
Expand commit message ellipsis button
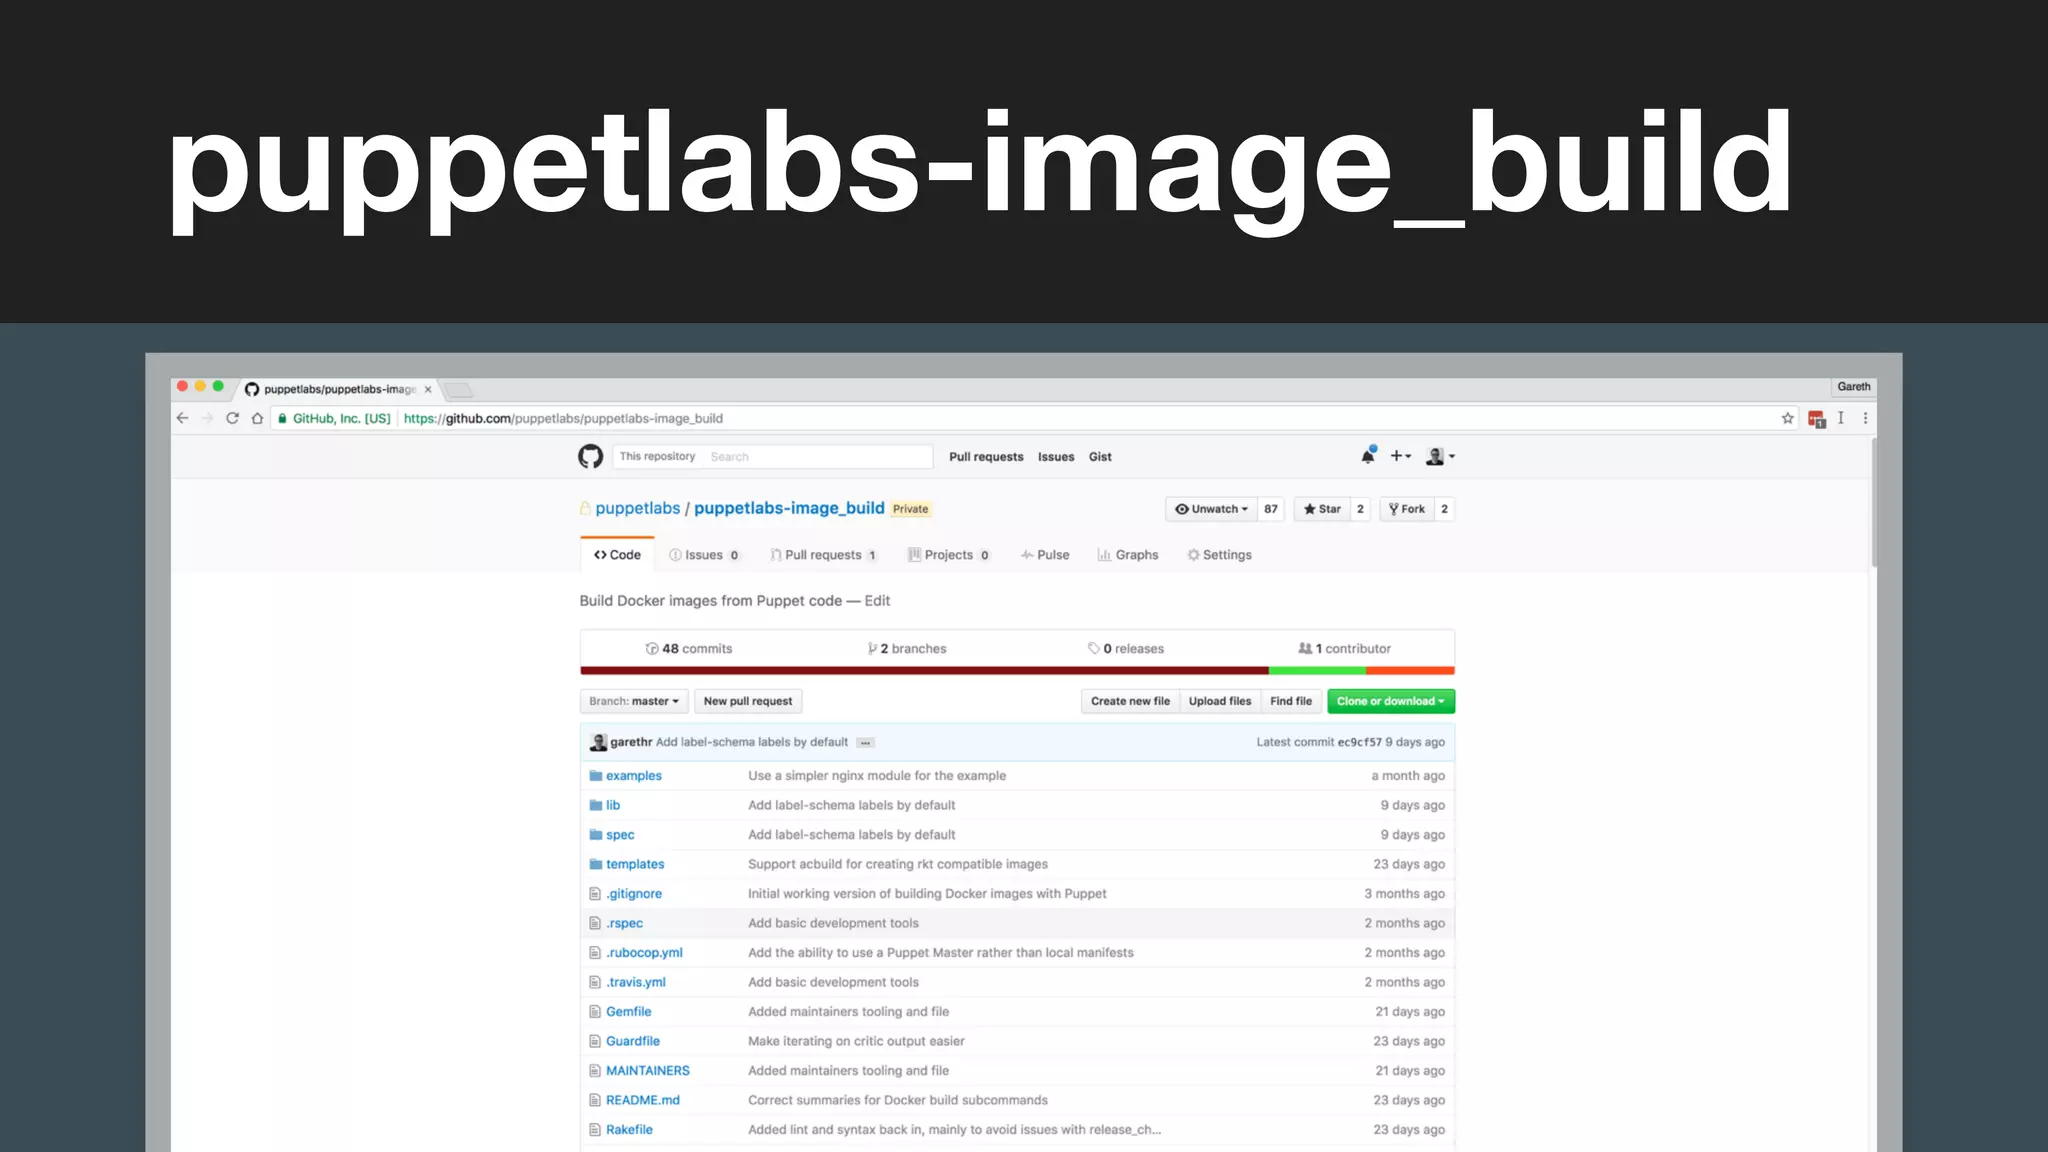click(x=865, y=743)
